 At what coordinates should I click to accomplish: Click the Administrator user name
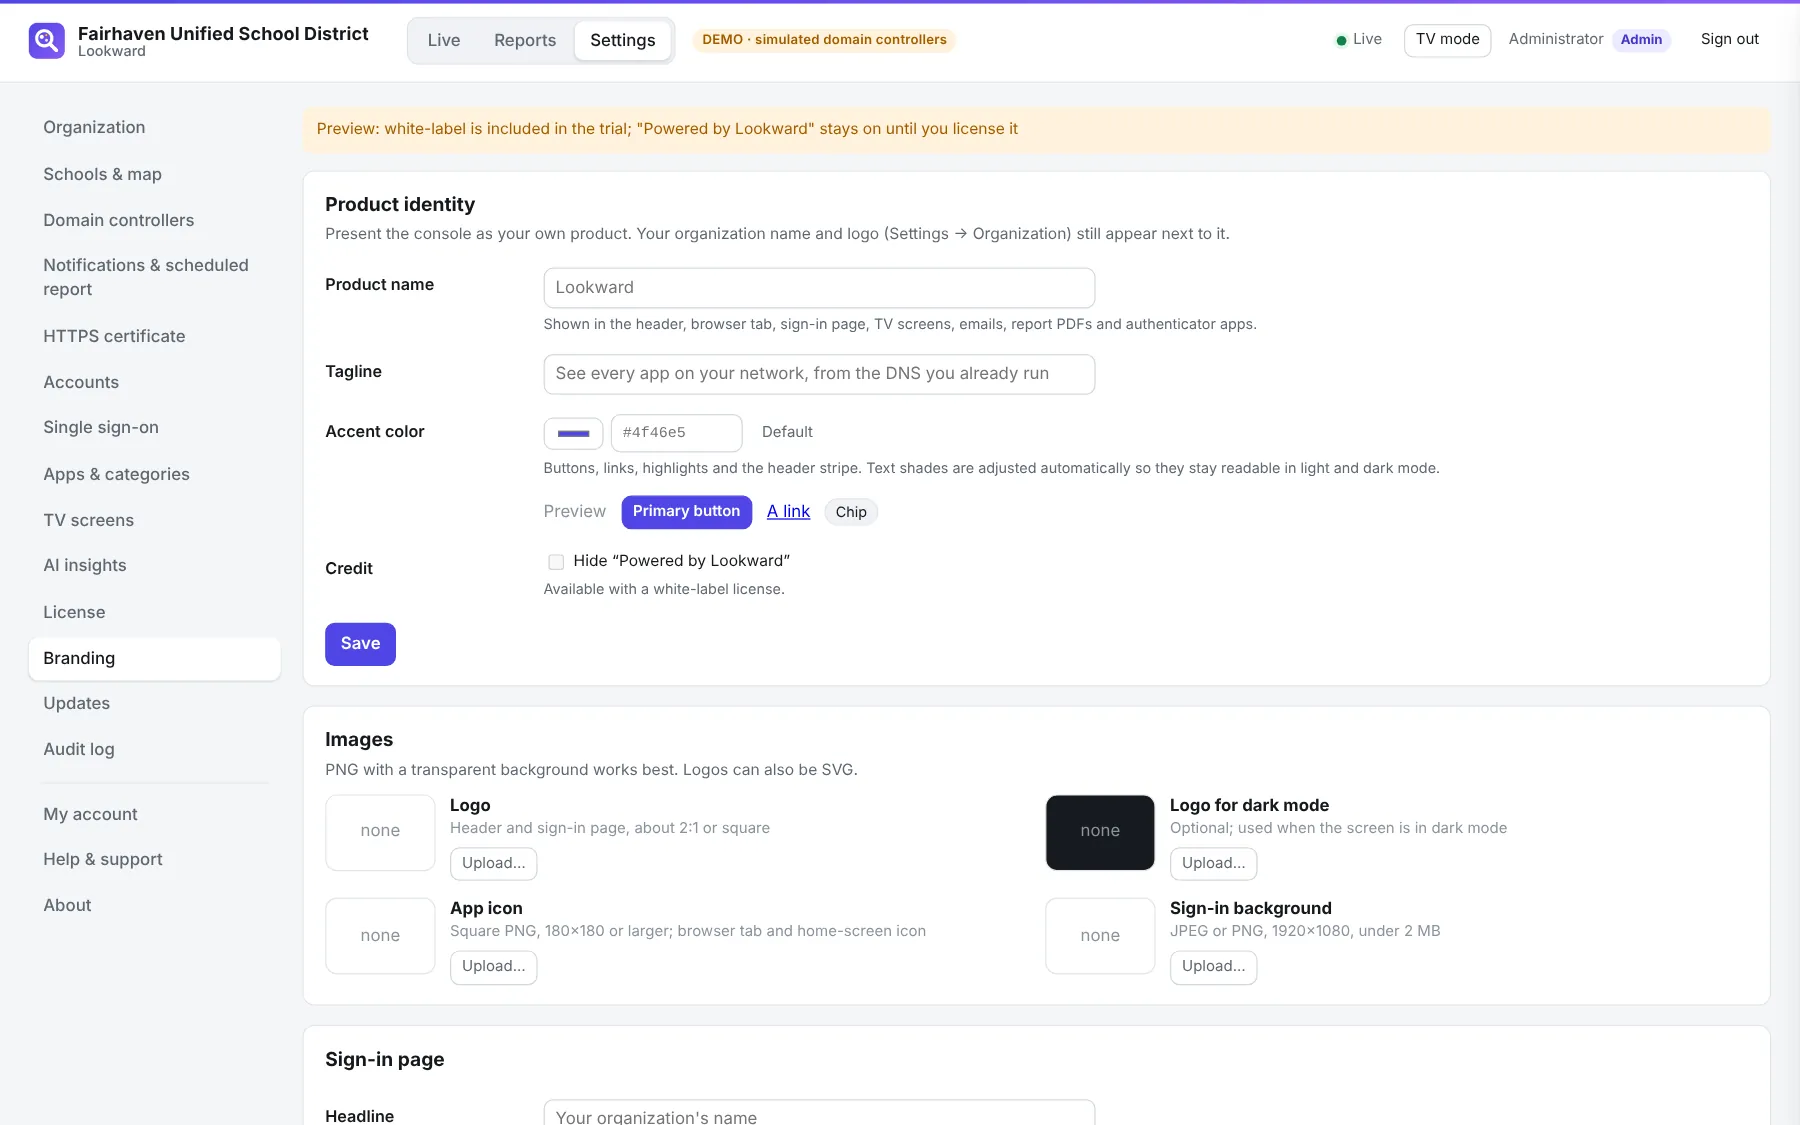(x=1555, y=39)
